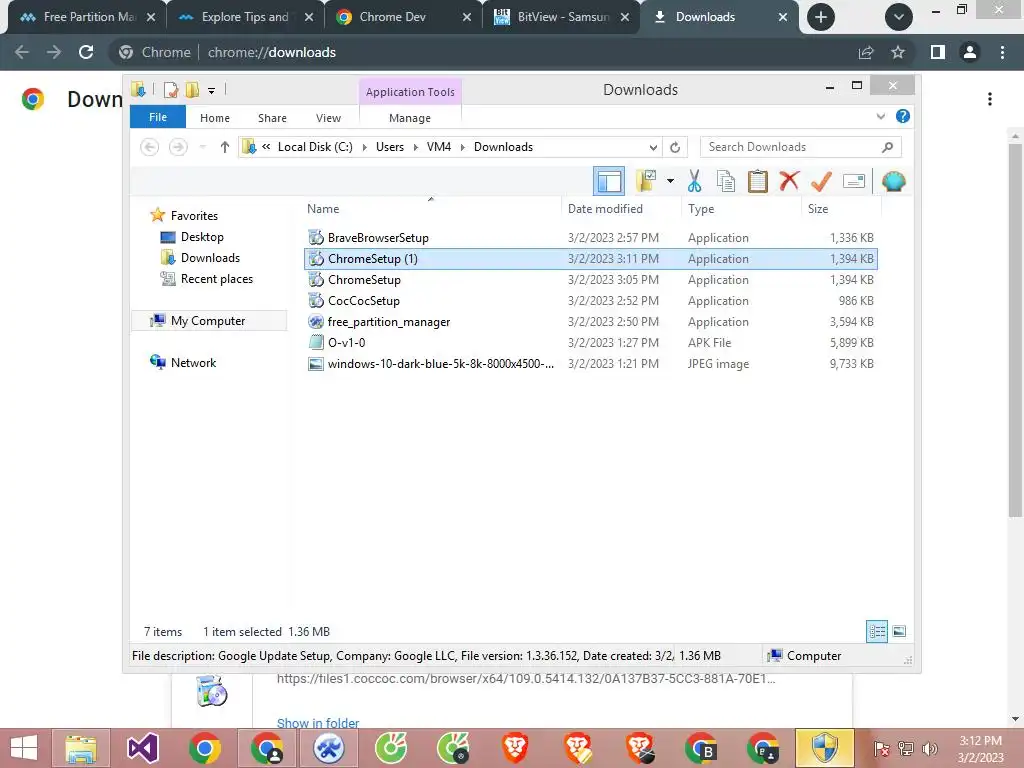The width and height of the screenshot is (1024, 768).
Task: Click the Up arrow in Explorer navigation
Action: click(x=225, y=147)
